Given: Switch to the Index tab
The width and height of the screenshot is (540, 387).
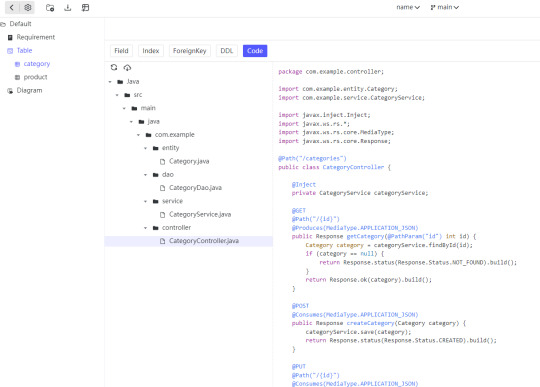Looking at the screenshot, I should tap(151, 51).
